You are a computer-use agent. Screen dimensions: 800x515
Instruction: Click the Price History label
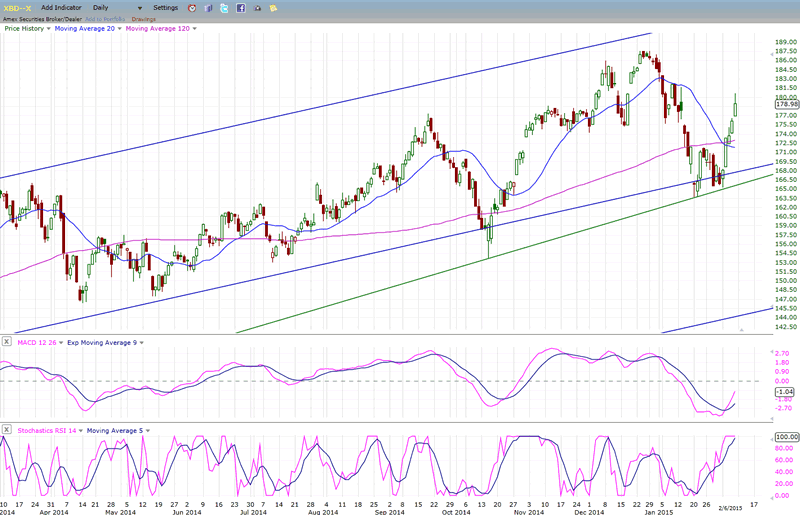click(x=24, y=29)
